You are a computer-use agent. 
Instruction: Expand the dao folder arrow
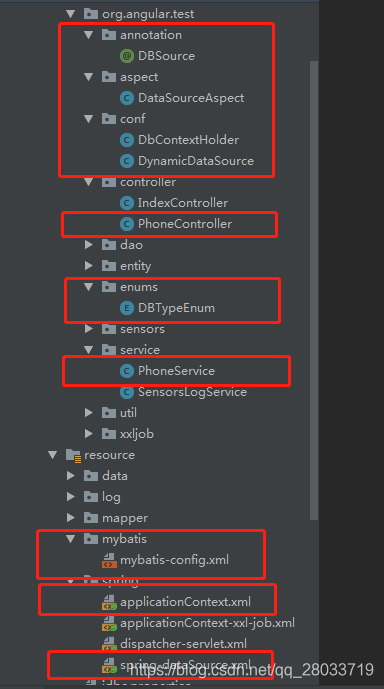point(89,245)
